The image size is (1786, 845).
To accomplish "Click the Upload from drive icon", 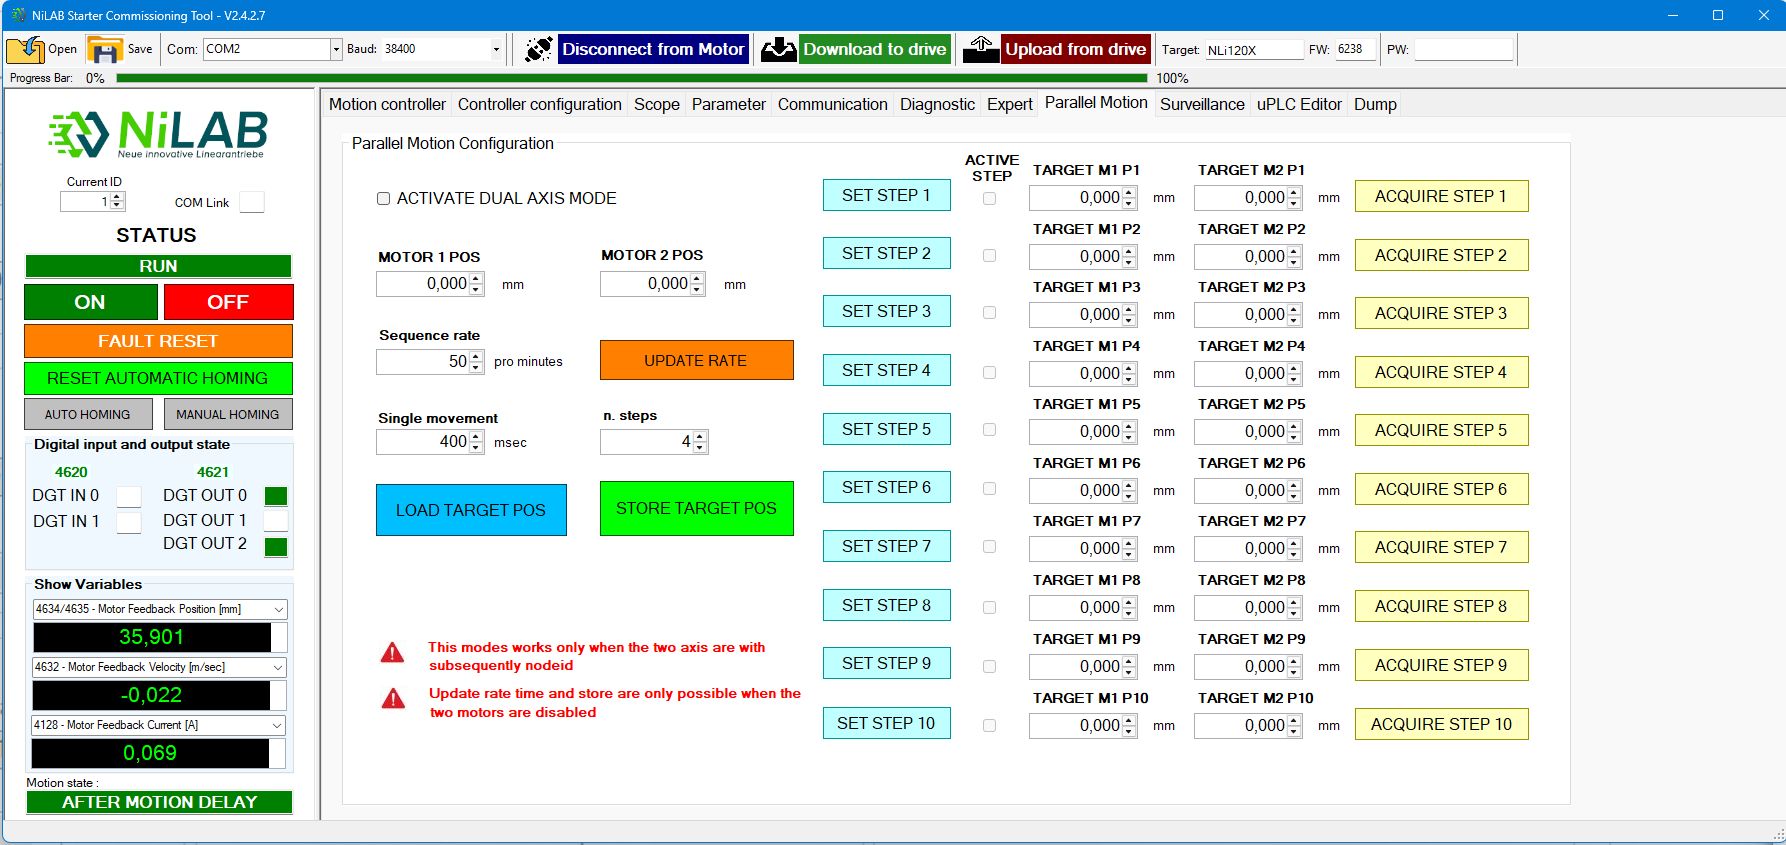I will 981,49.
